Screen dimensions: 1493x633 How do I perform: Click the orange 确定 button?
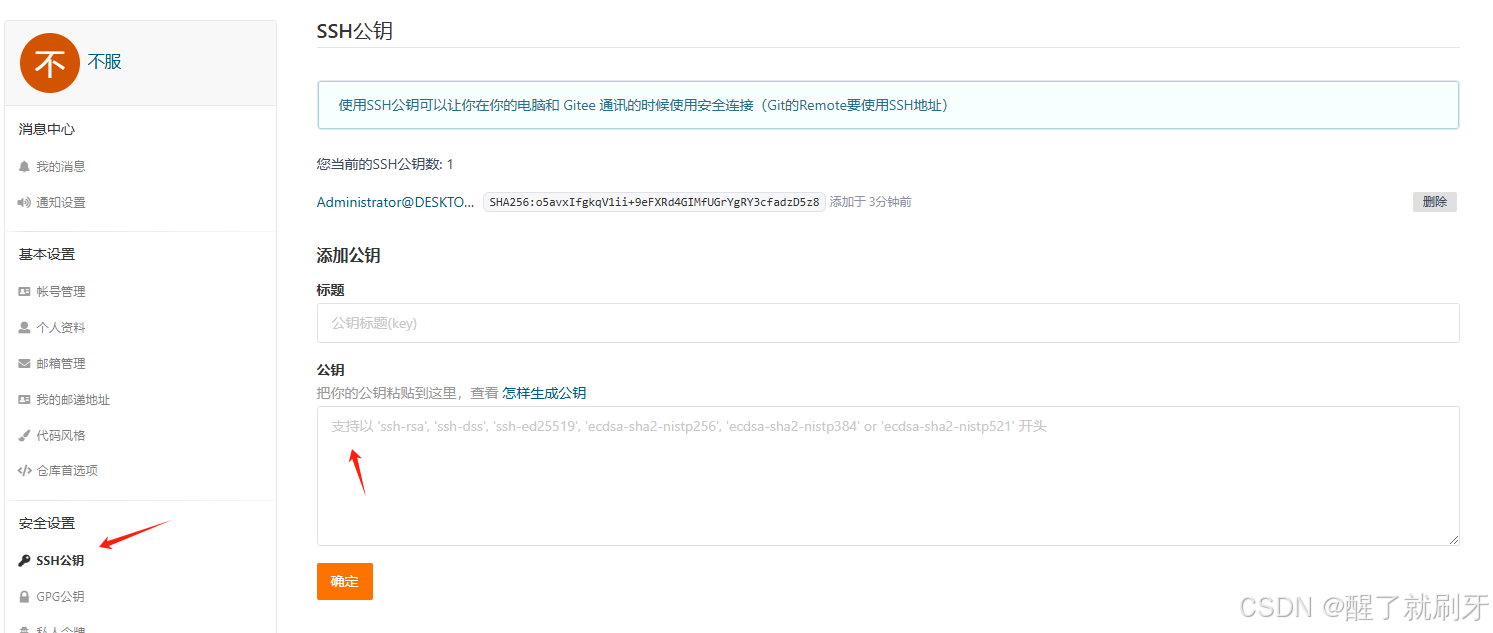coord(345,581)
